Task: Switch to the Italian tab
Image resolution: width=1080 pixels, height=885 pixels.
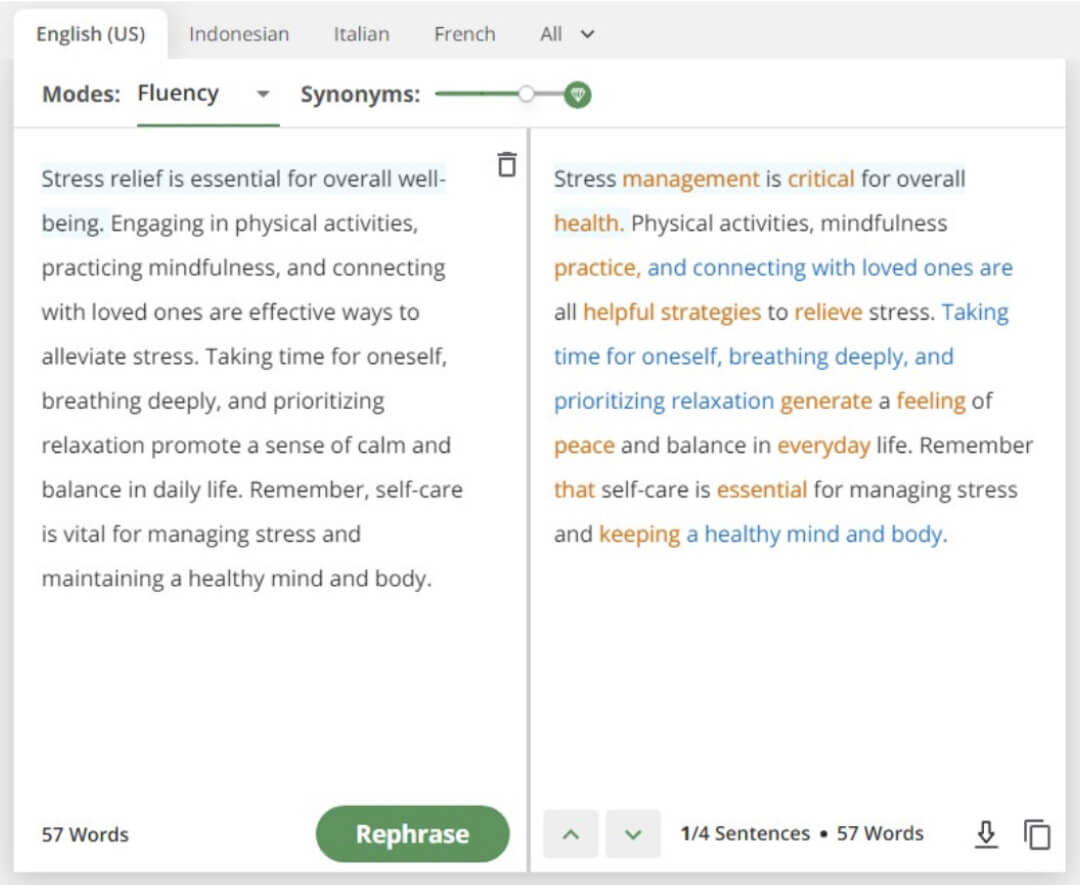Action: click(x=361, y=34)
